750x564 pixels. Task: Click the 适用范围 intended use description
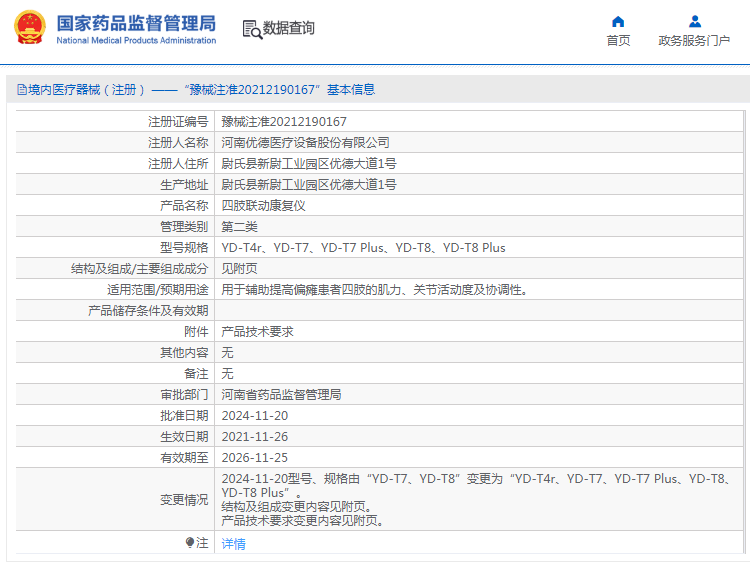pyautogui.click(x=375, y=290)
